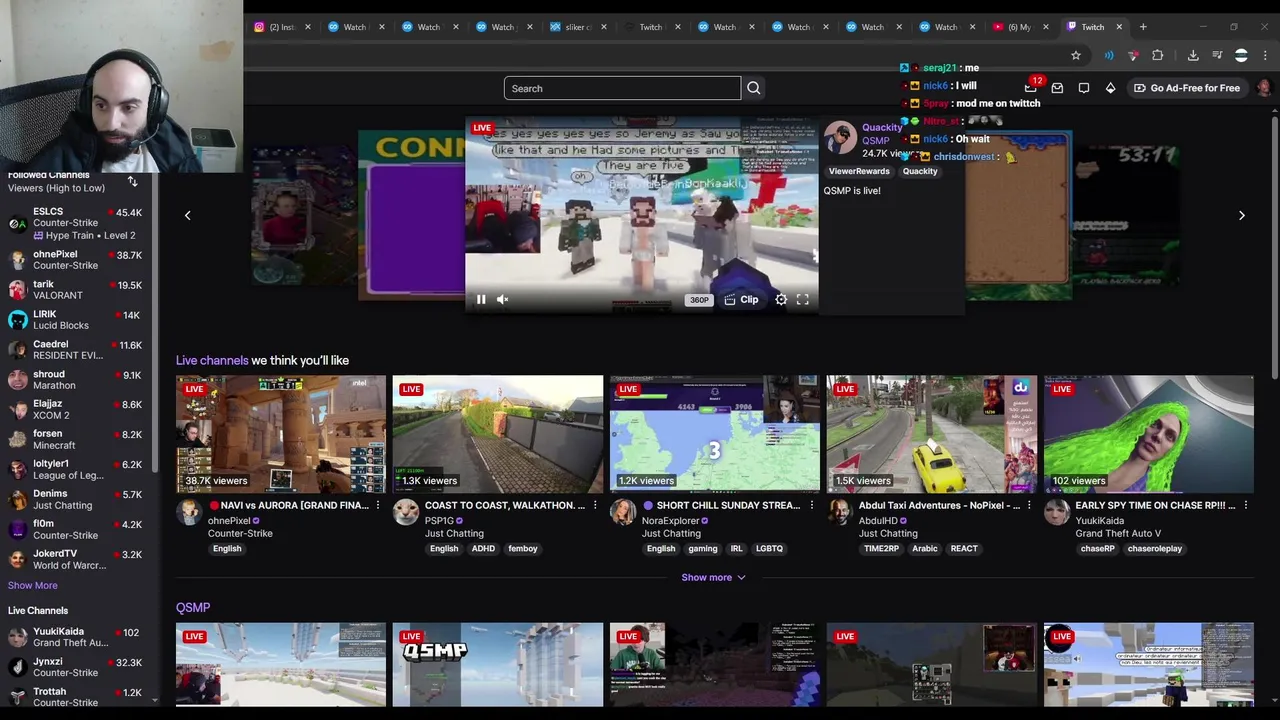Open ESLCS channel in sidebar
The image size is (1280, 720).
[77, 224]
